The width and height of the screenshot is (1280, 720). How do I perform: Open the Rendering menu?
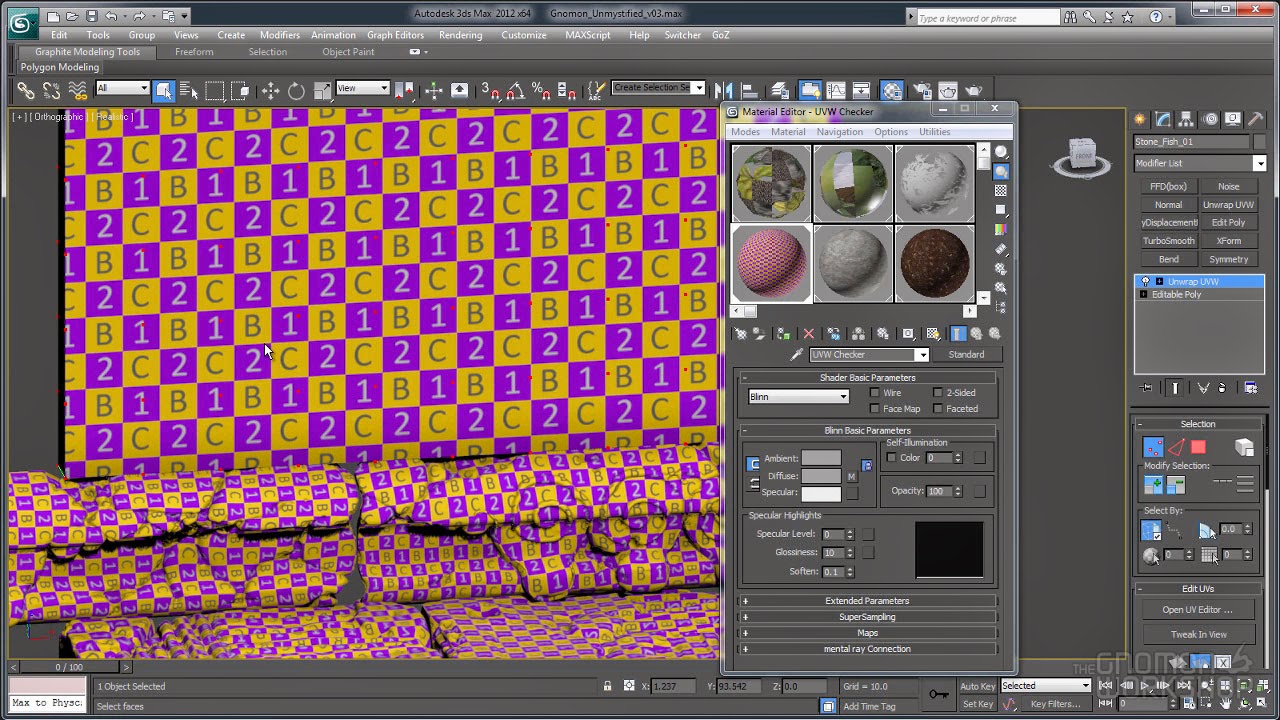(460, 35)
